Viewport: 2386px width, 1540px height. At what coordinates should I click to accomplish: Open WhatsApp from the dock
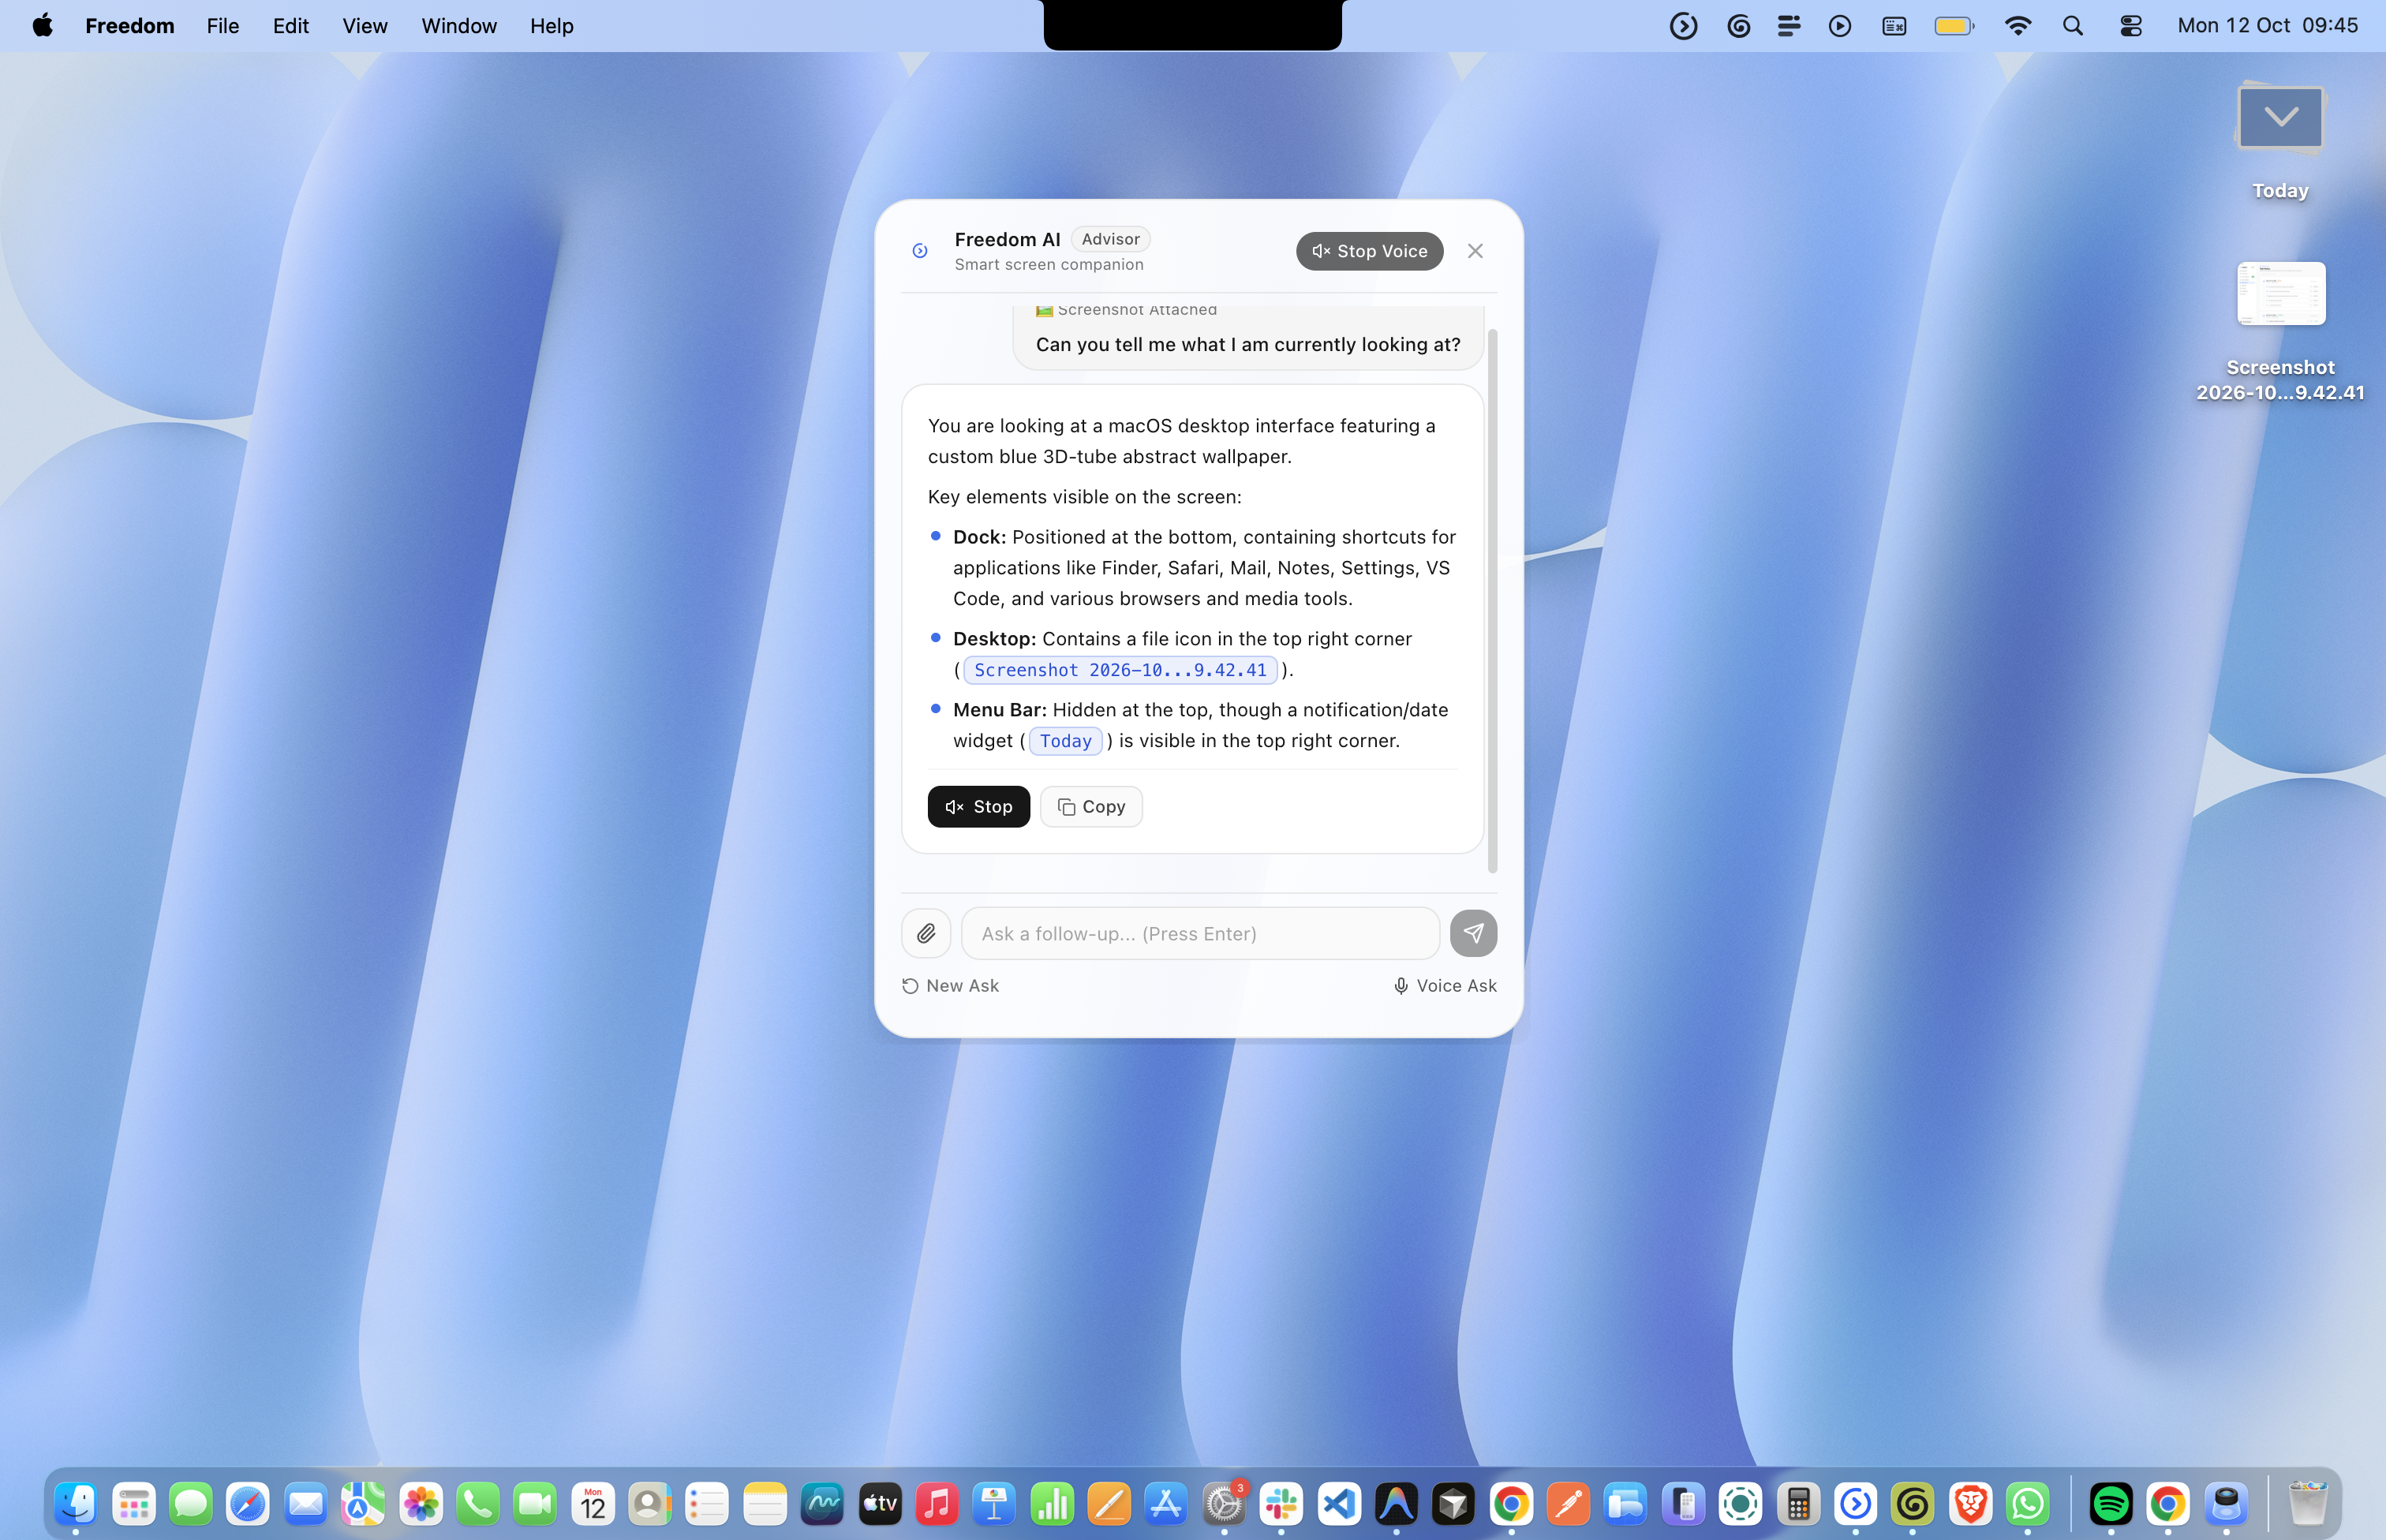pos(2028,1503)
